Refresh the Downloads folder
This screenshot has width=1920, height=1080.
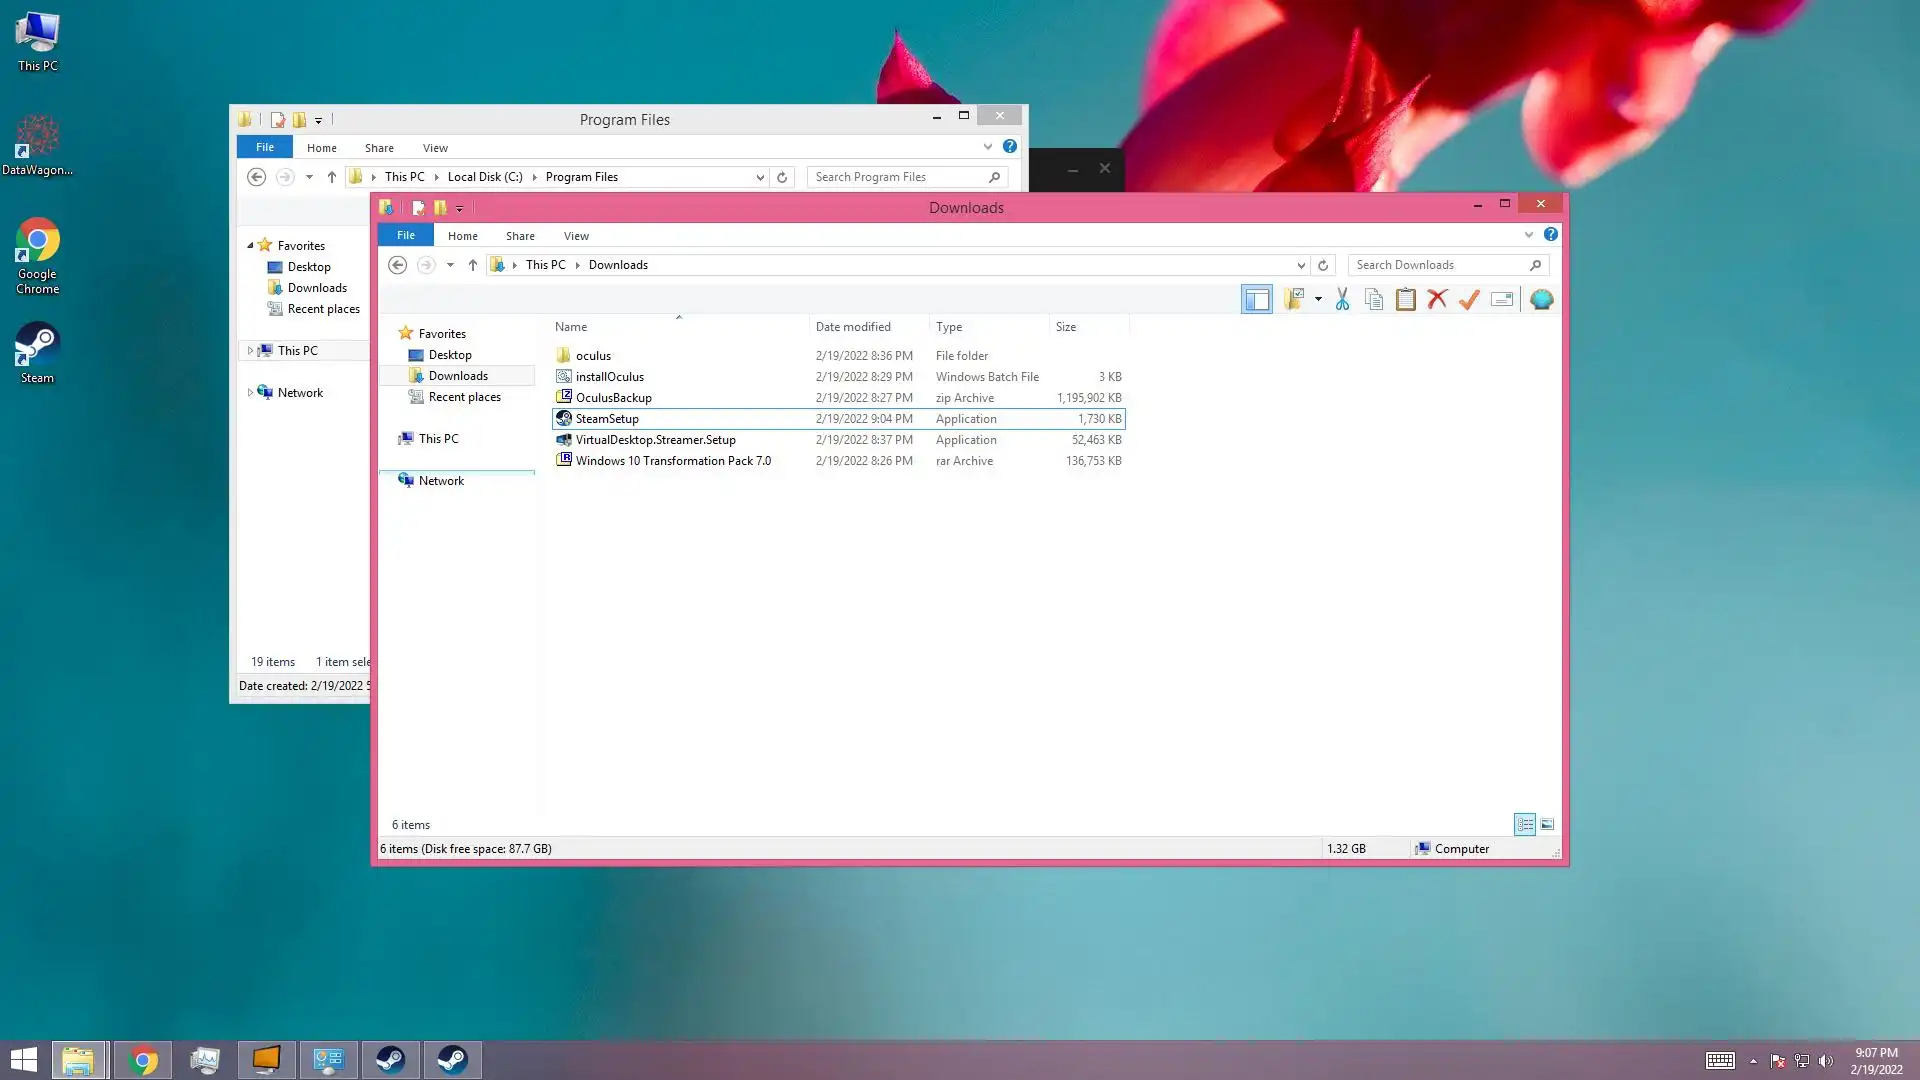pyautogui.click(x=1323, y=265)
